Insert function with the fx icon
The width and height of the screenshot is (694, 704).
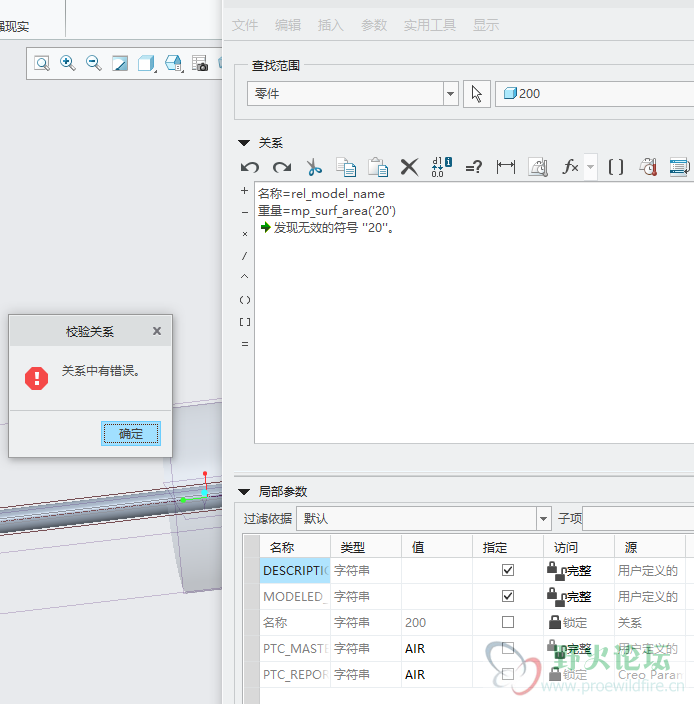click(x=570, y=167)
